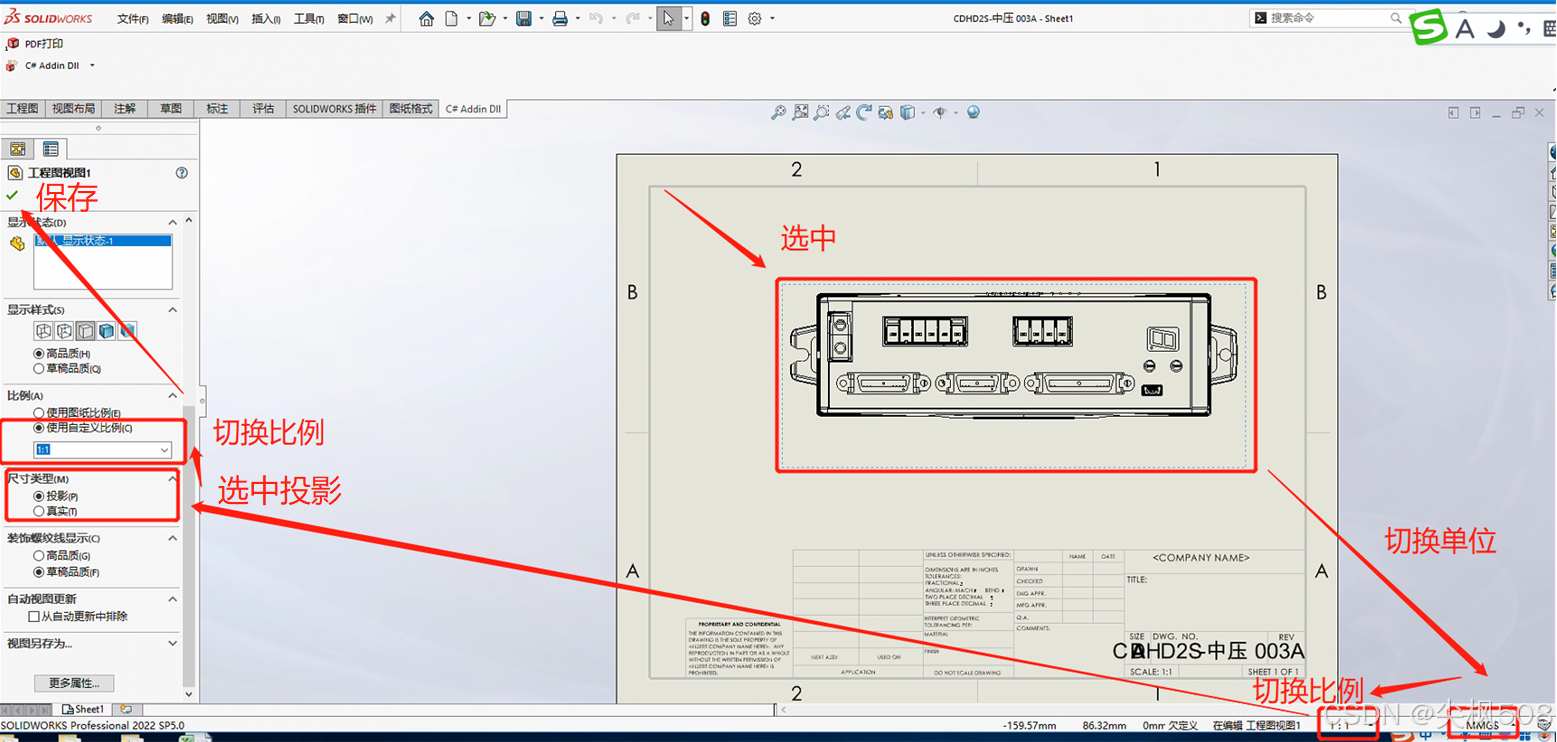
Task: Collapse the 尺寸类型(M) section
Action: pyautogui.click(x=173, y=479)
